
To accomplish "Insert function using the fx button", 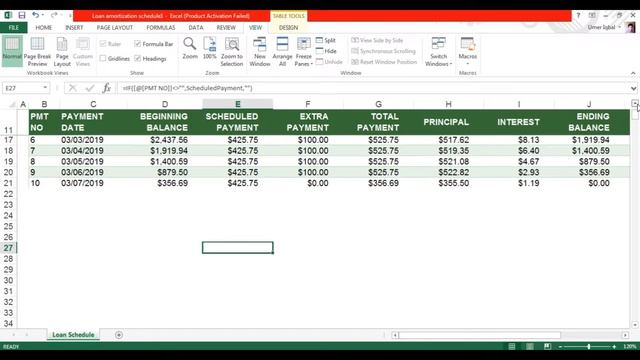I will tap(107, 88).
